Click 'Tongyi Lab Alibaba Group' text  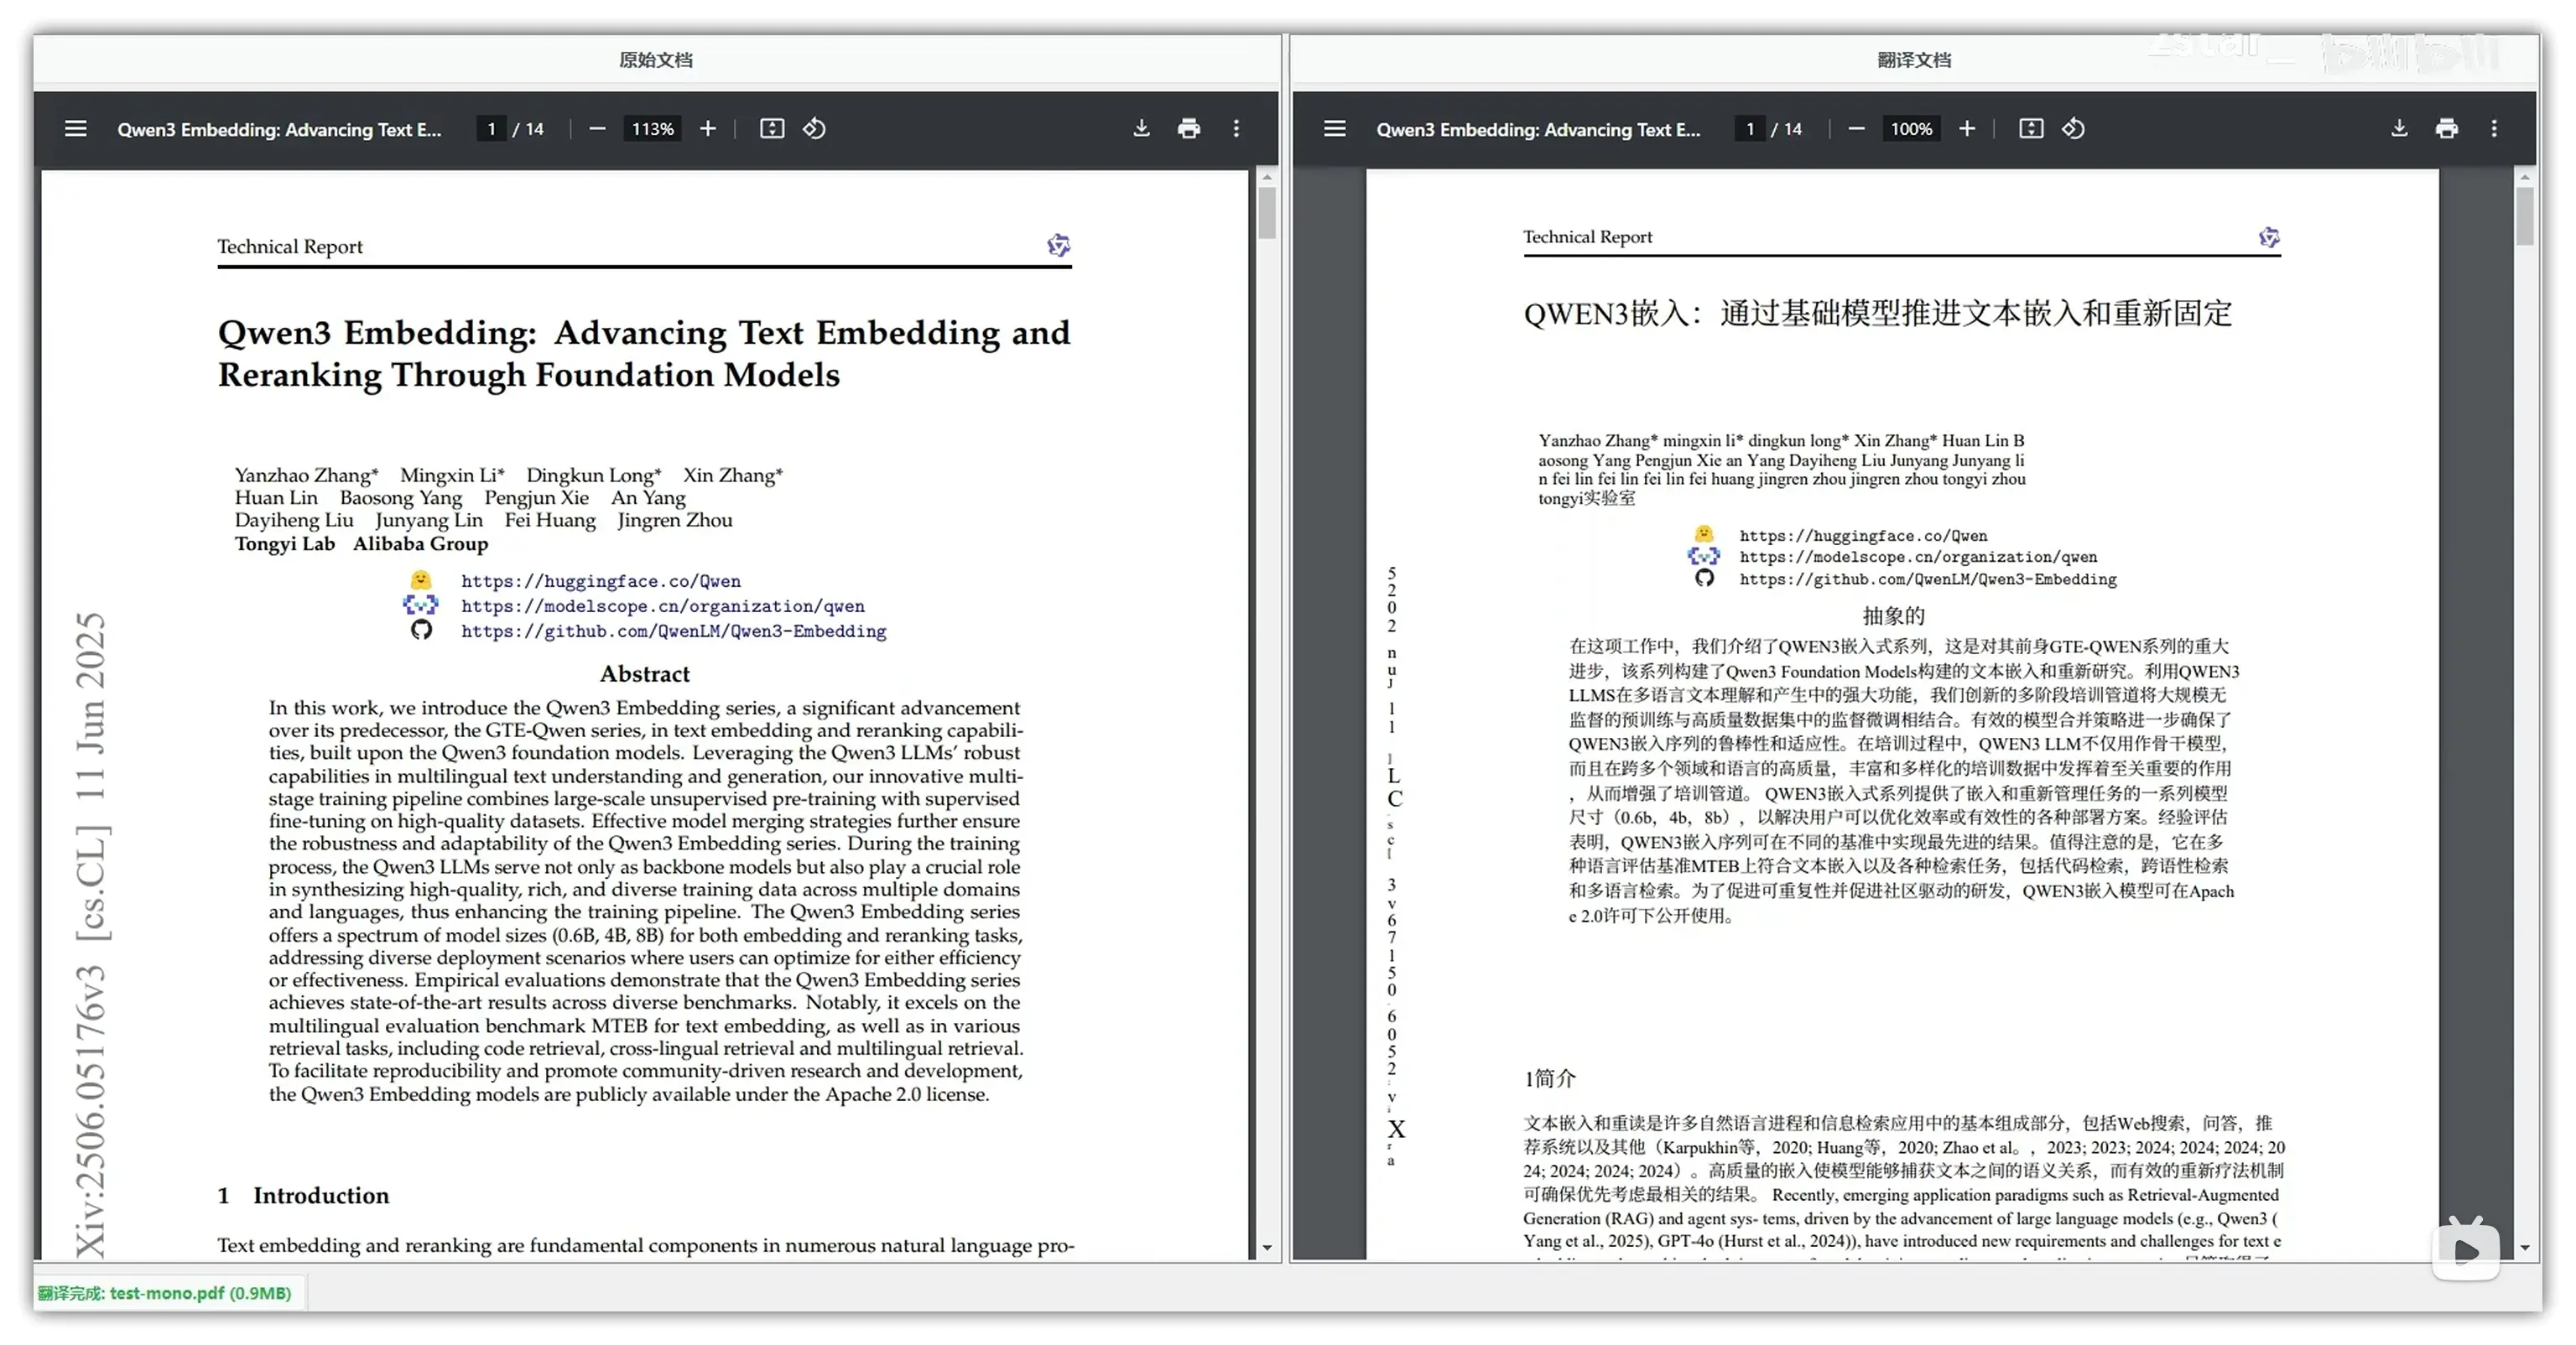point(361,544)
